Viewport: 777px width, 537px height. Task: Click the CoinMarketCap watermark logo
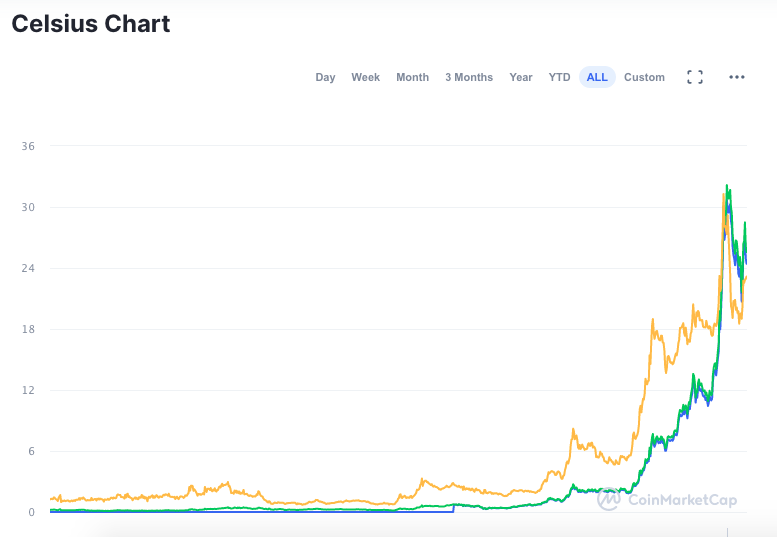click(609, 499)
